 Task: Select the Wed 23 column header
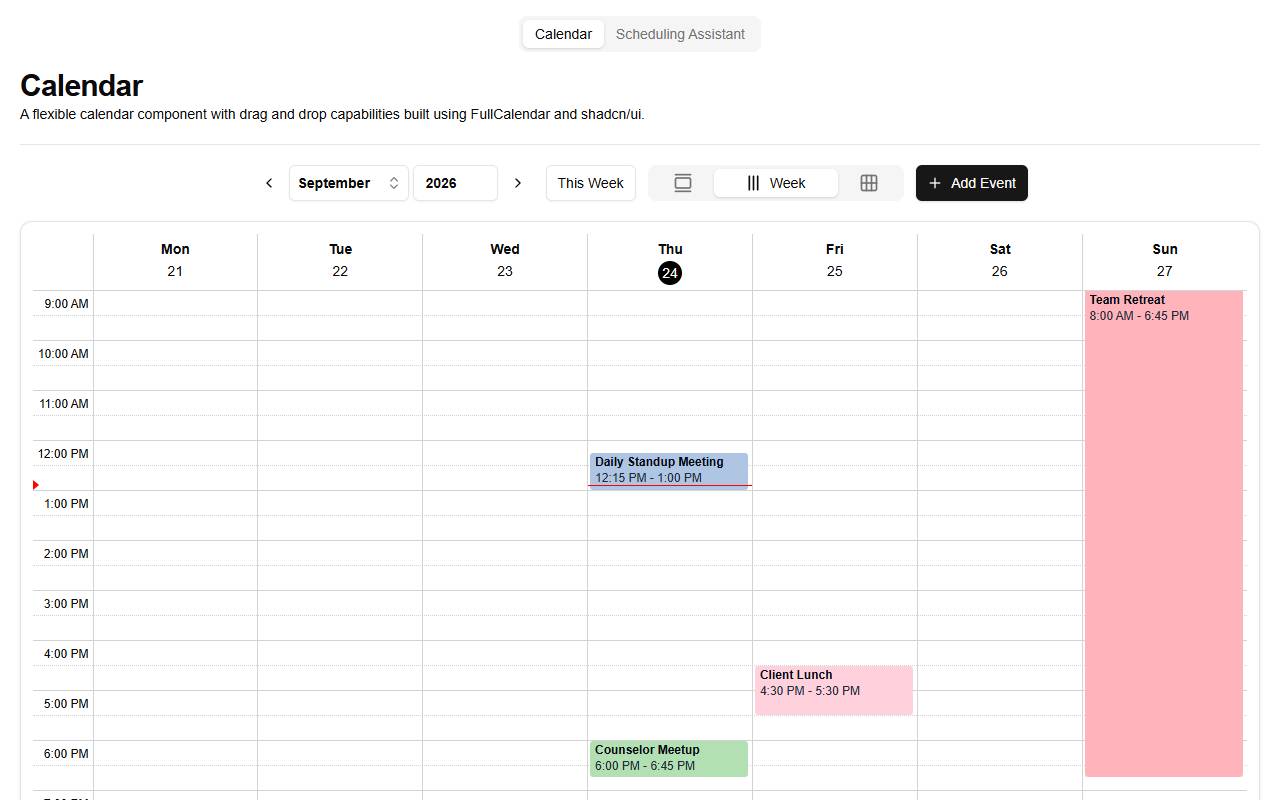pos(505,261)
